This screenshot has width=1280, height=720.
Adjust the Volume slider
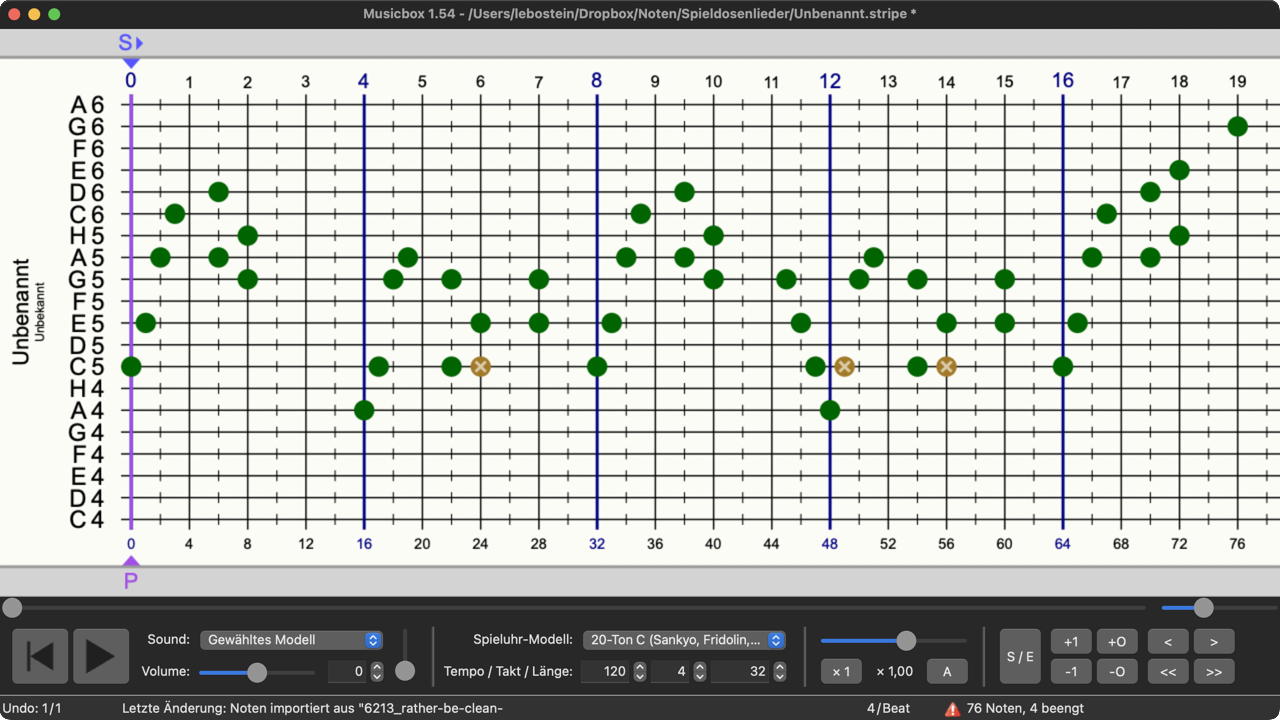click(x=257, y=672)
